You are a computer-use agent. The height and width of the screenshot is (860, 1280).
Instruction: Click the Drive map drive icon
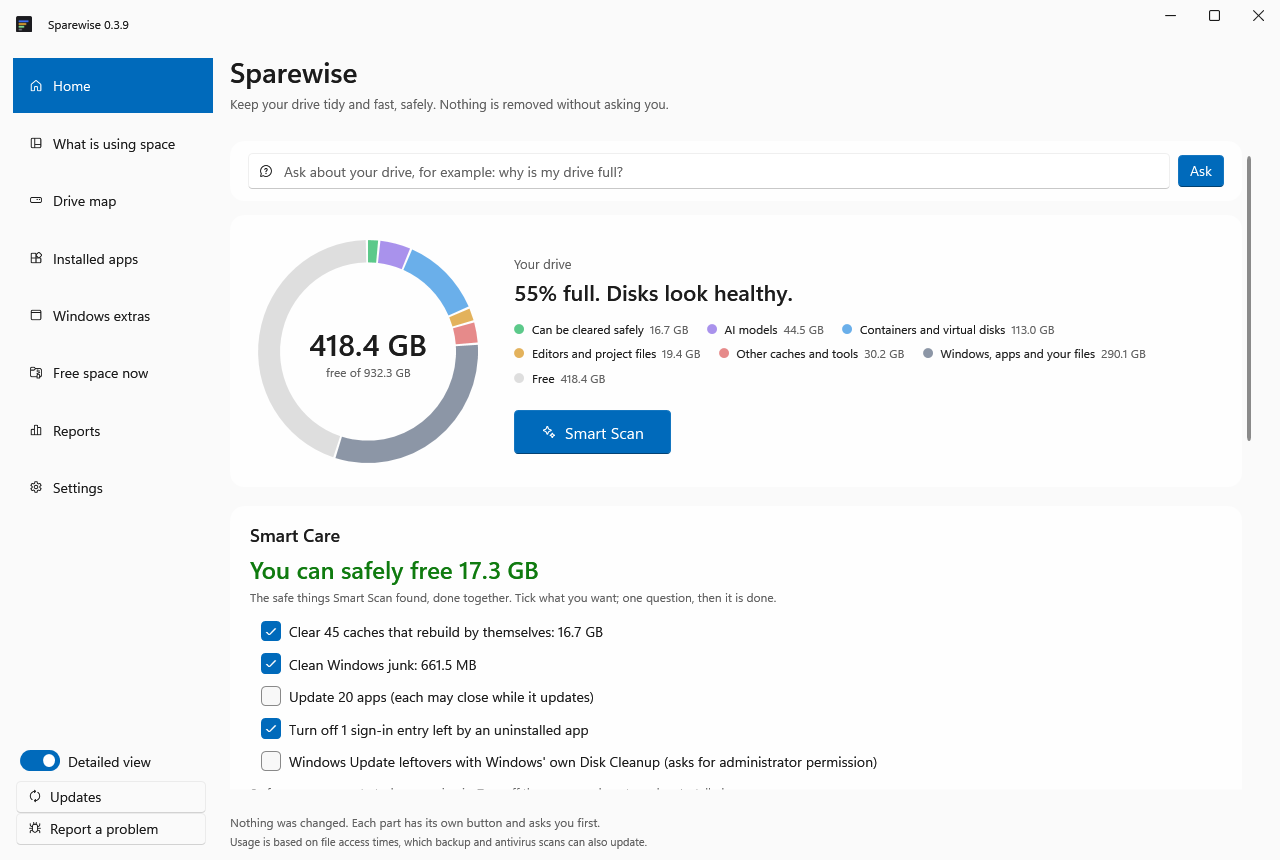point(36,201)
